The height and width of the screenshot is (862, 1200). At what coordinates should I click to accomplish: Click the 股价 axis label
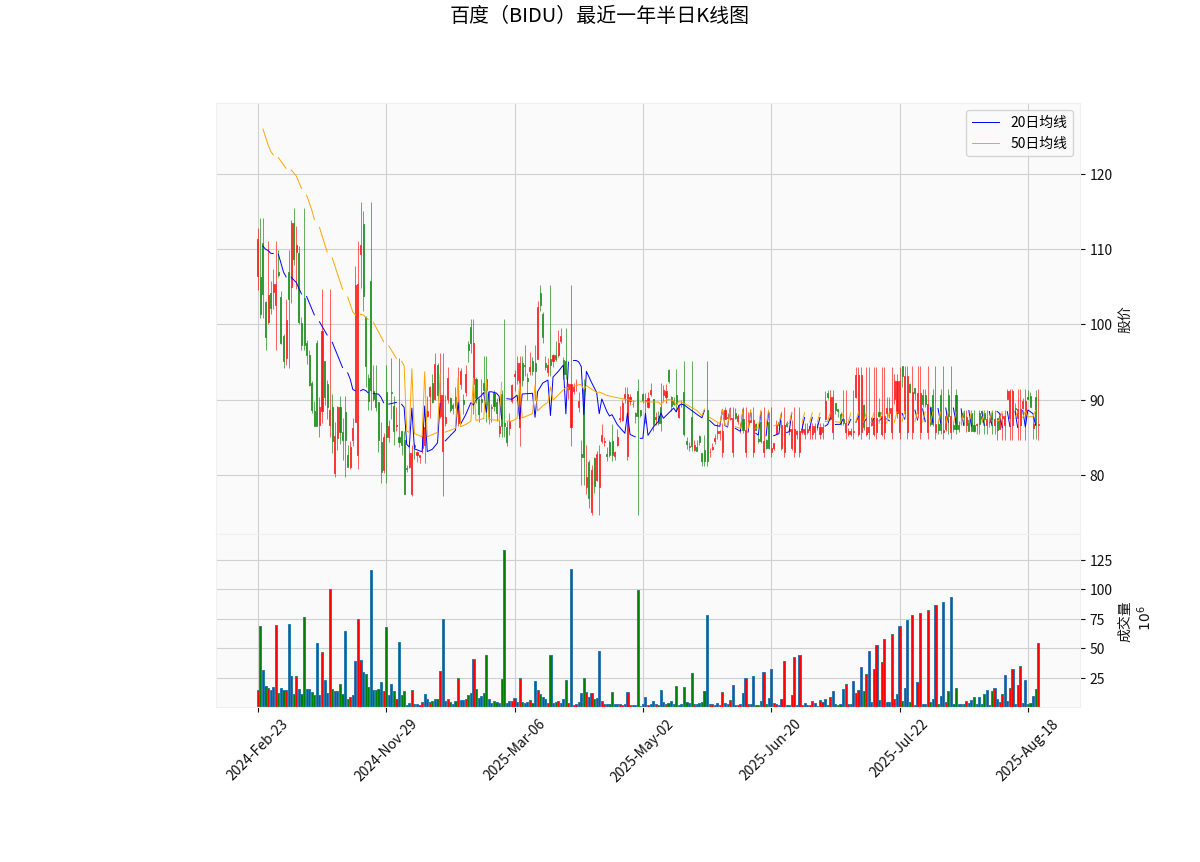1126,320
